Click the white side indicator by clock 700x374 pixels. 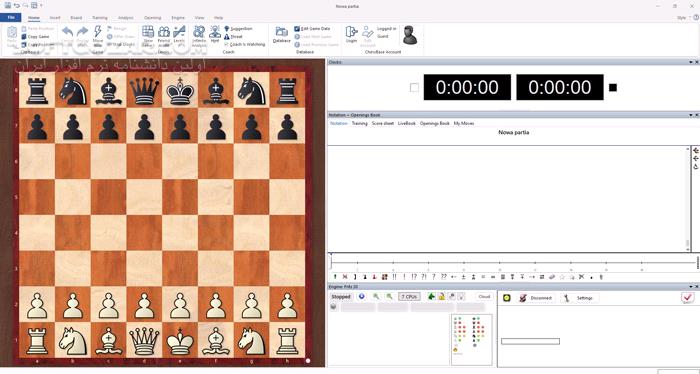[414, 87]
